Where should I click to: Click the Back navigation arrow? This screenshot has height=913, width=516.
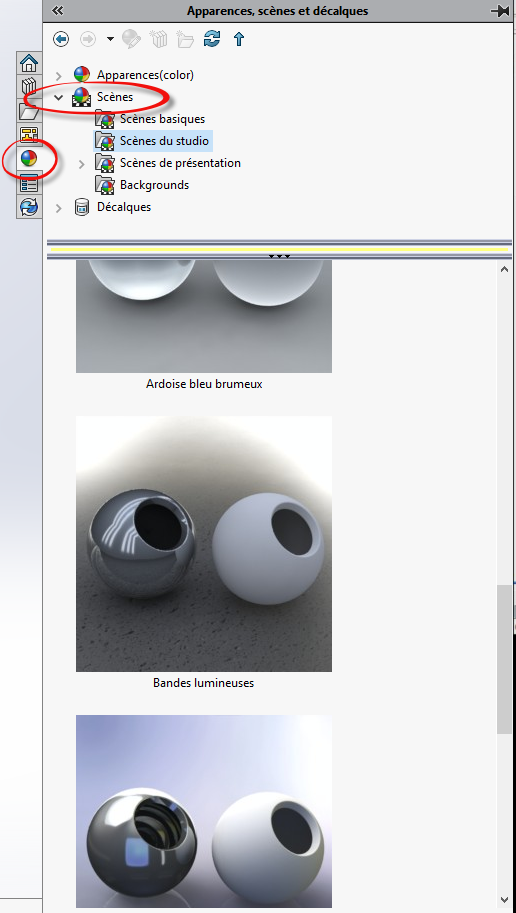(x=61, y=39)
